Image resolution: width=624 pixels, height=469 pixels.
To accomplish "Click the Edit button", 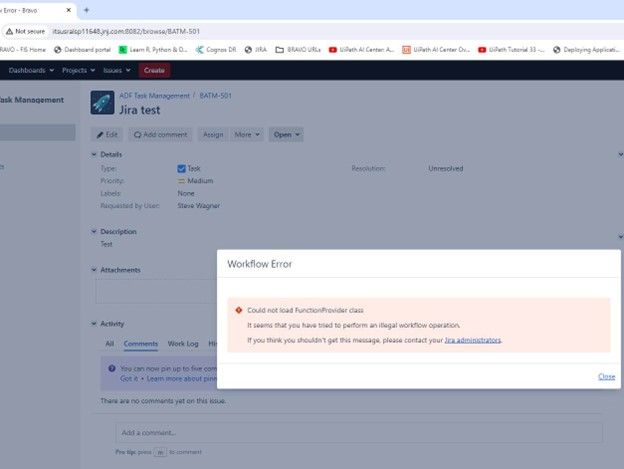I will tap(107, 135).
